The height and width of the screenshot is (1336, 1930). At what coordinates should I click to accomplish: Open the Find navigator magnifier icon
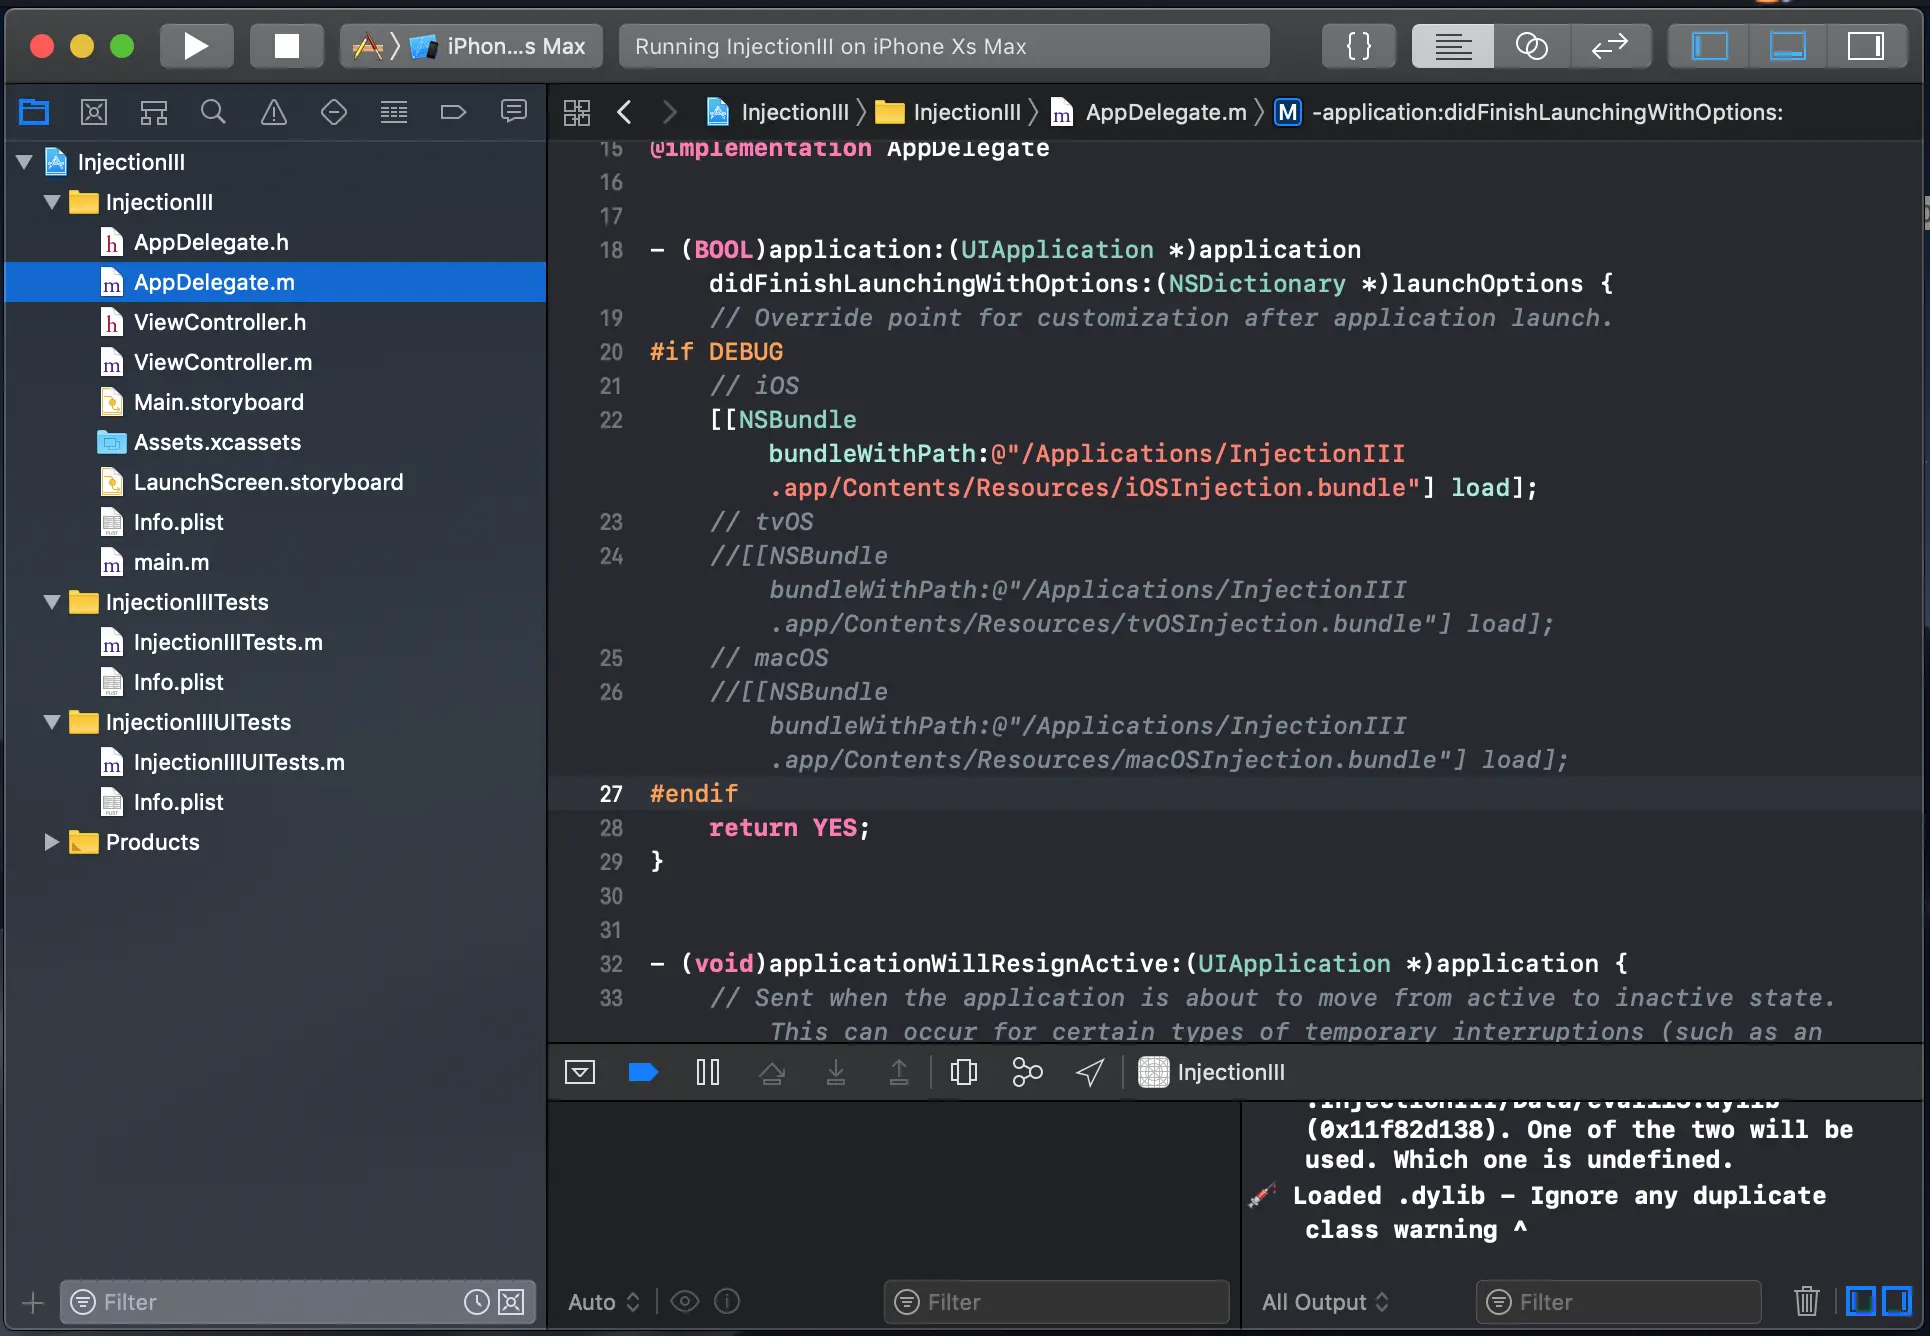tap(213, 112)
